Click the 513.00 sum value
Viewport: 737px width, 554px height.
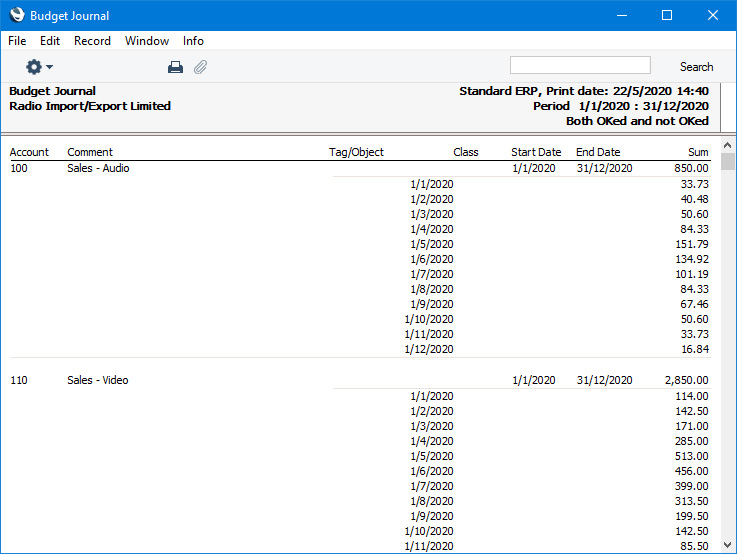click(x=691, y=456)
